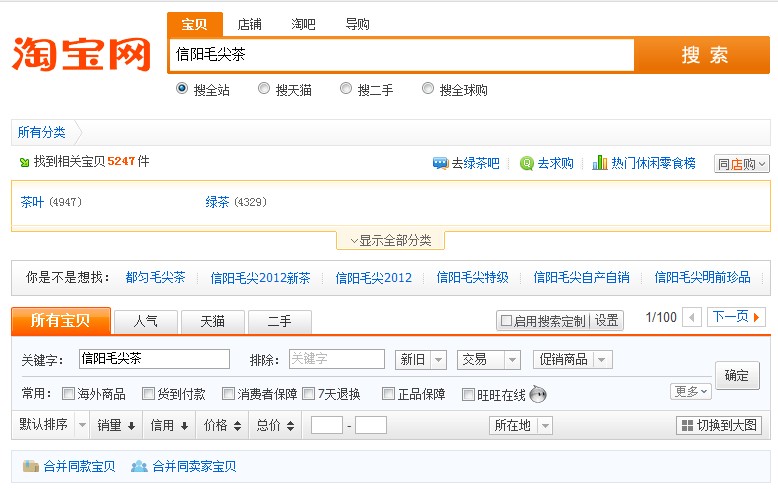Click the previous page arrow icon
This screenshot has width=778, height=489.
pyautogui.click(x=692, y=317)
